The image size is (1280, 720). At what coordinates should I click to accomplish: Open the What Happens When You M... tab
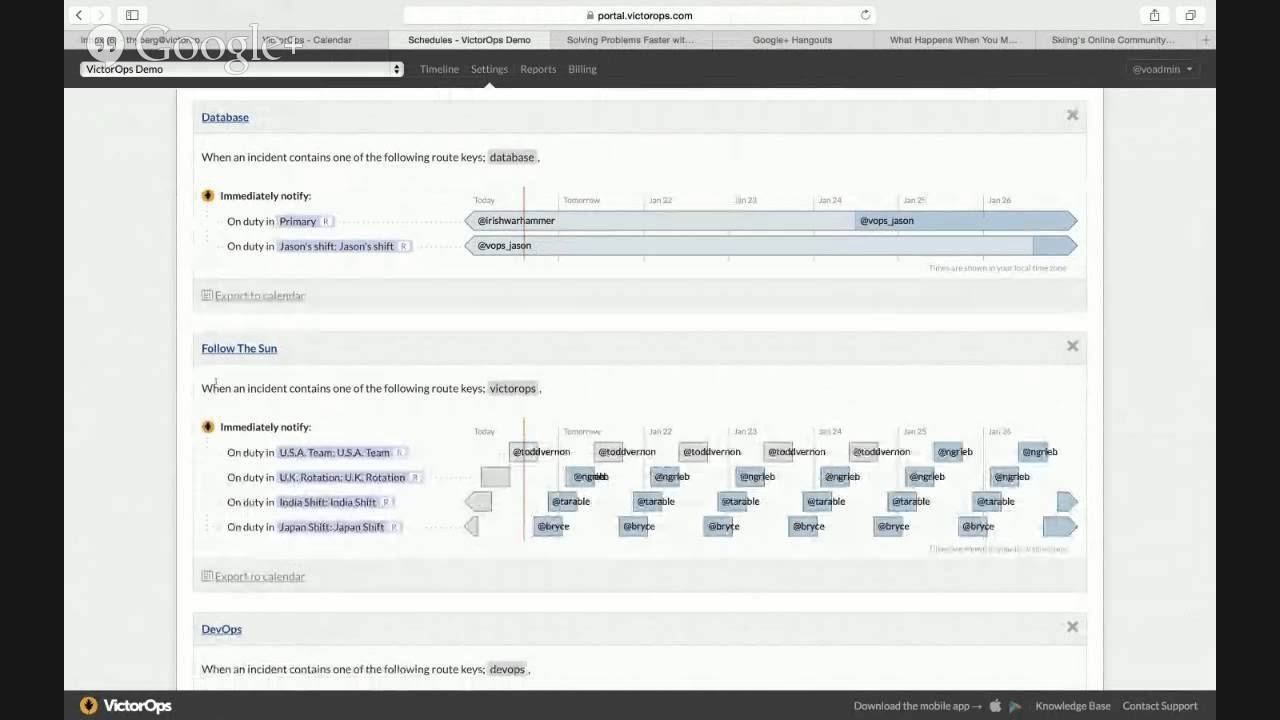coord(953,40)
